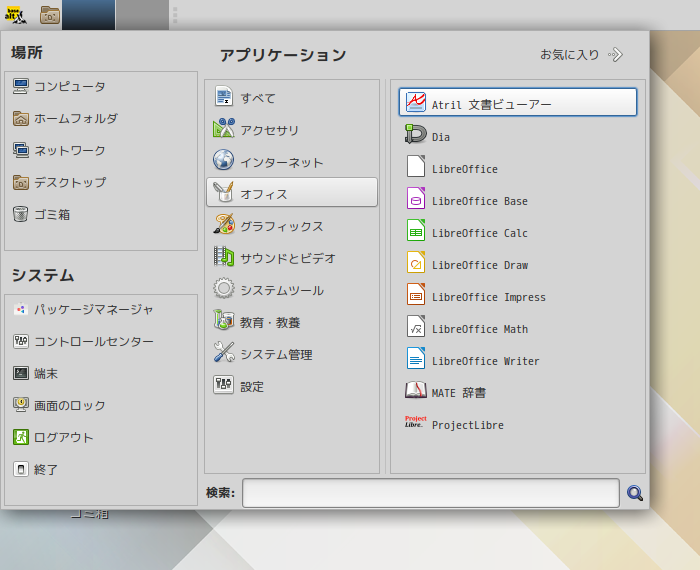Viewport: 700px width, 570px height.
Task: Launch ProjectLibre
Action: (x=518, y=424)
